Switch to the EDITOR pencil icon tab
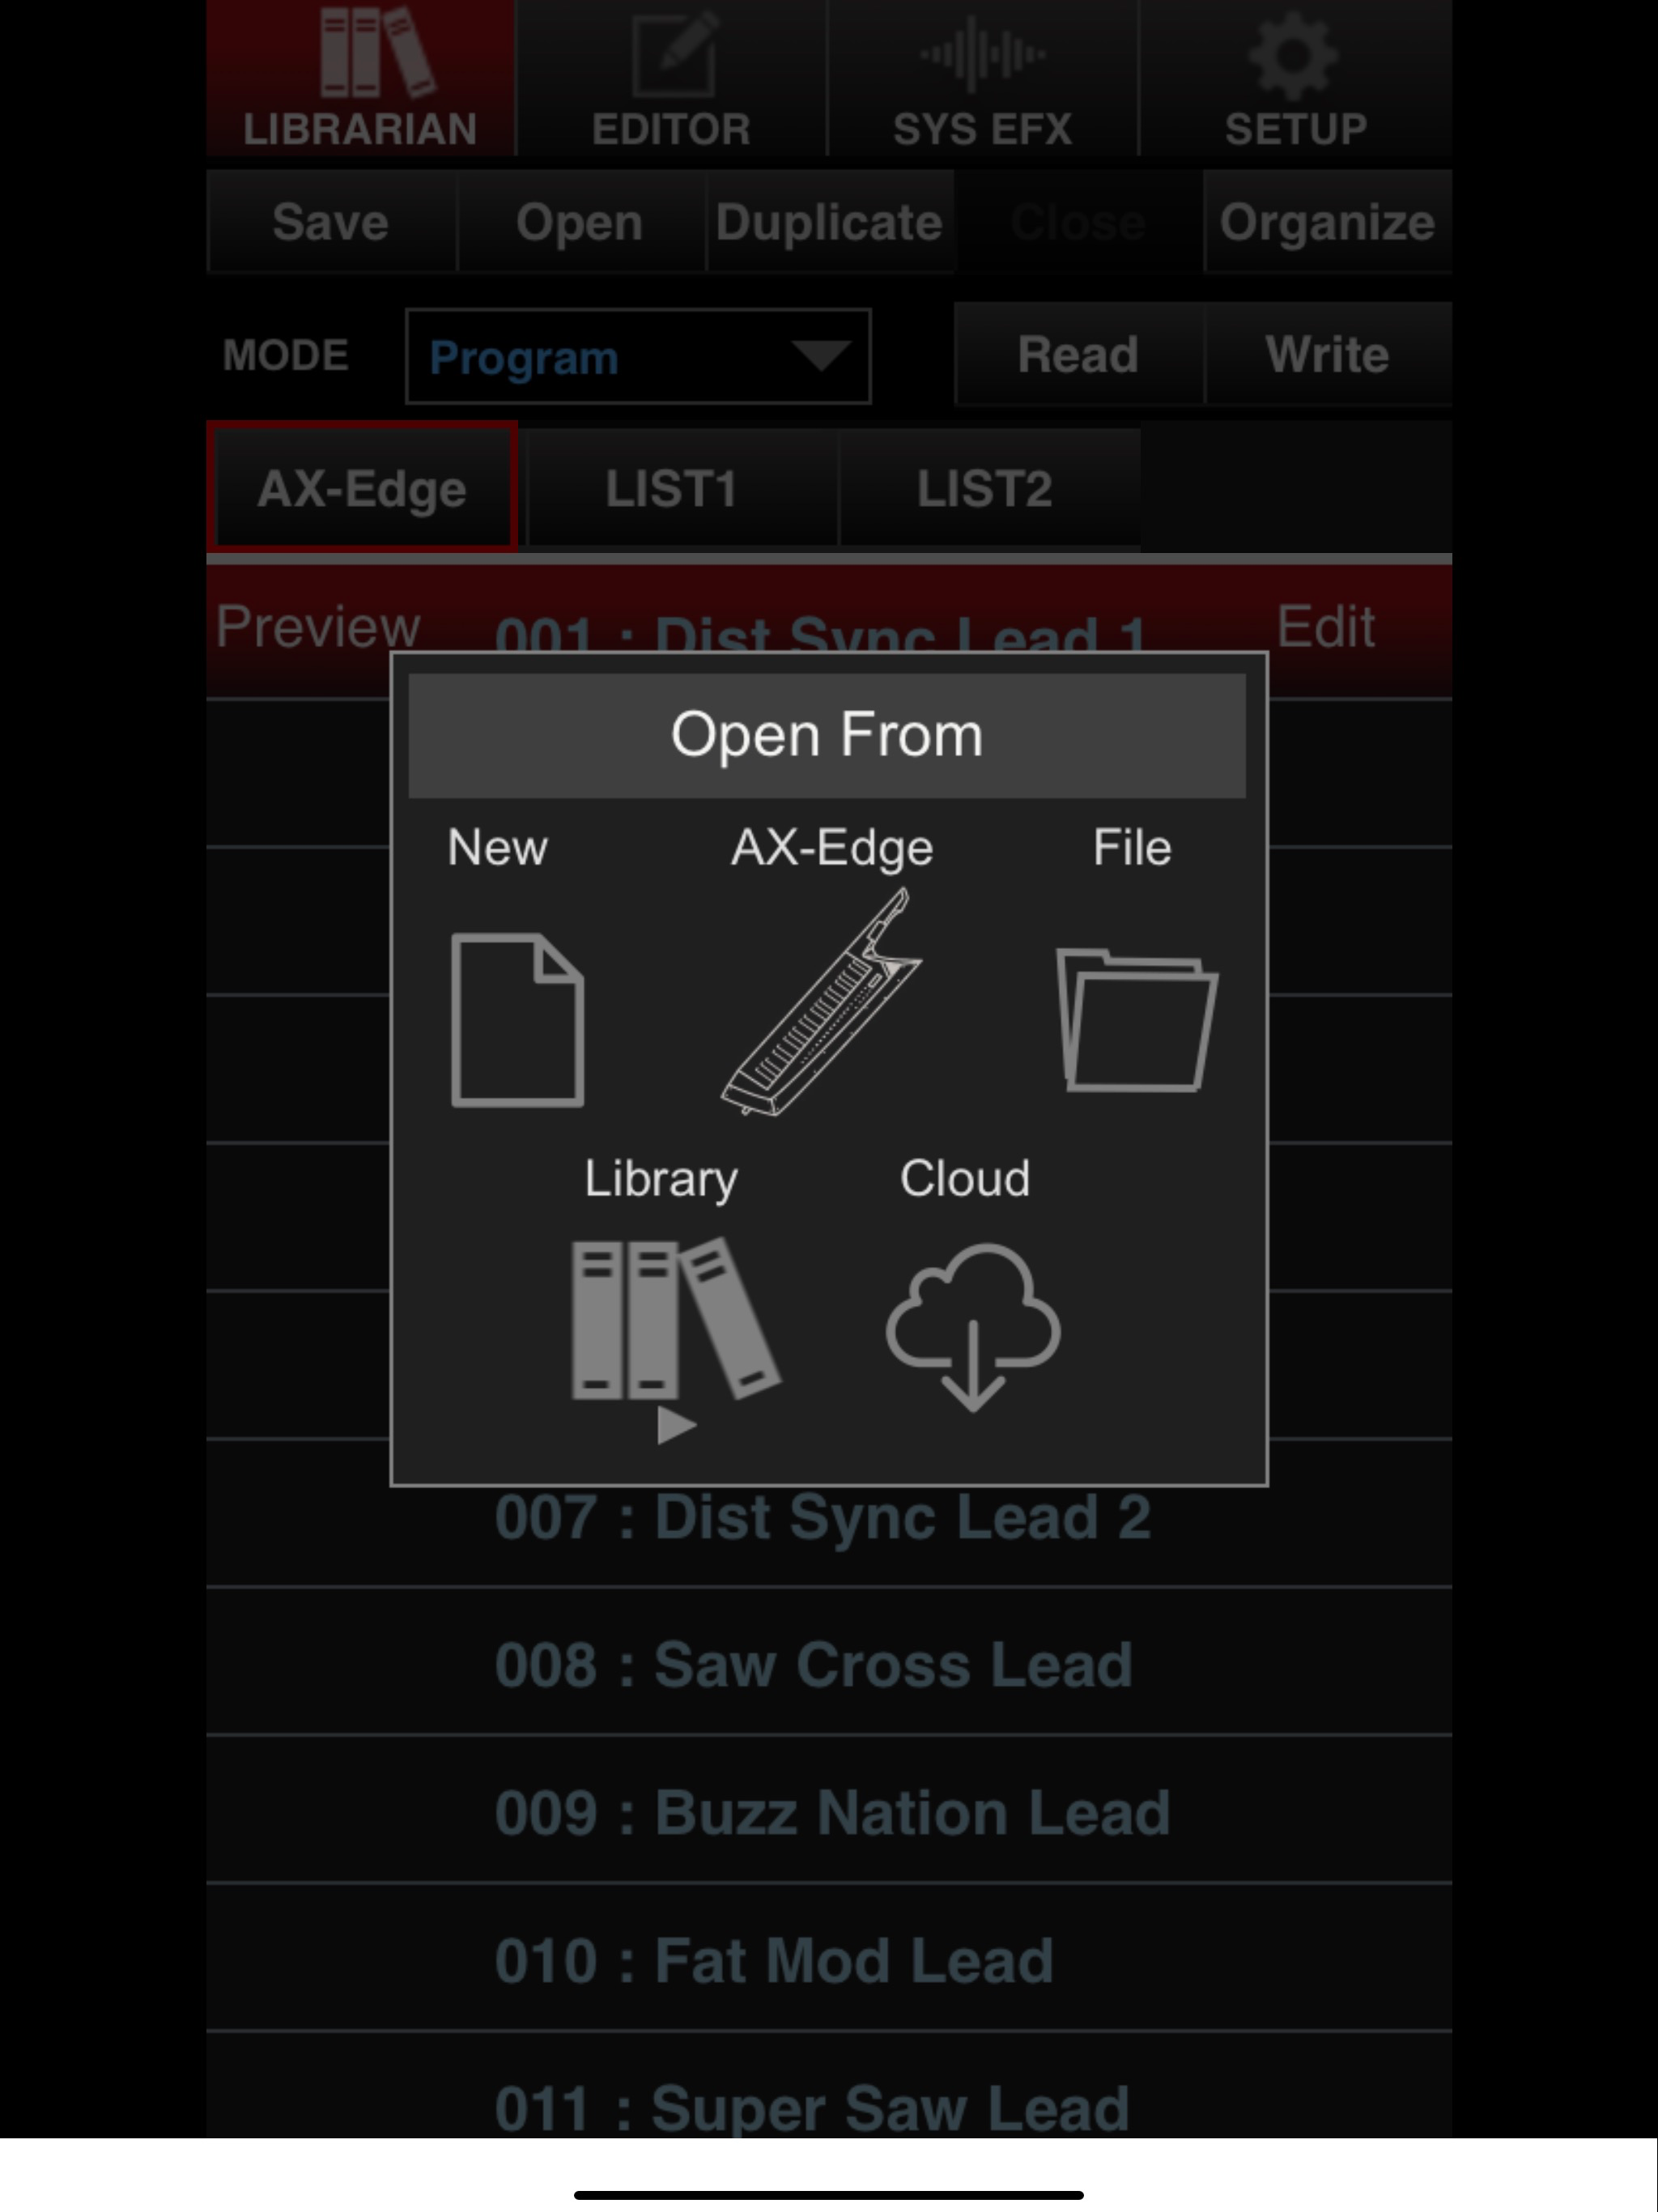 click(672, 78)
